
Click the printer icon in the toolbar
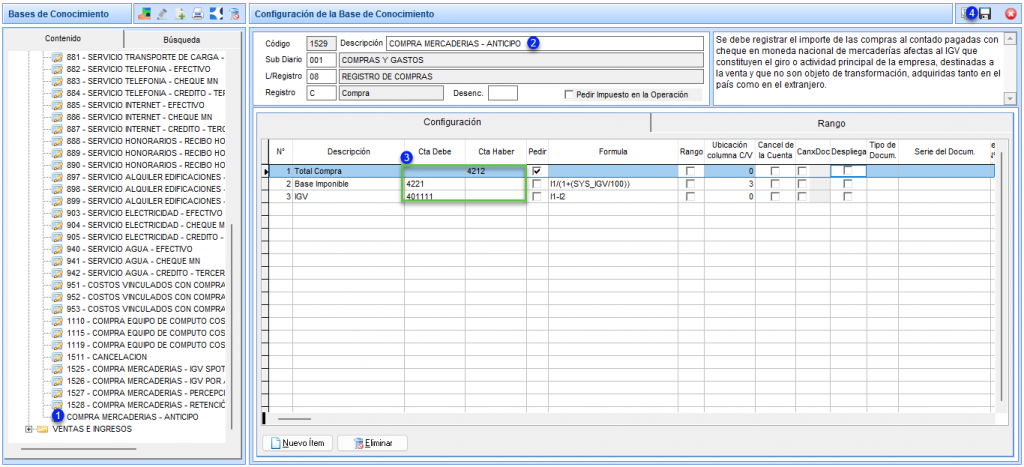coord(198,13)
